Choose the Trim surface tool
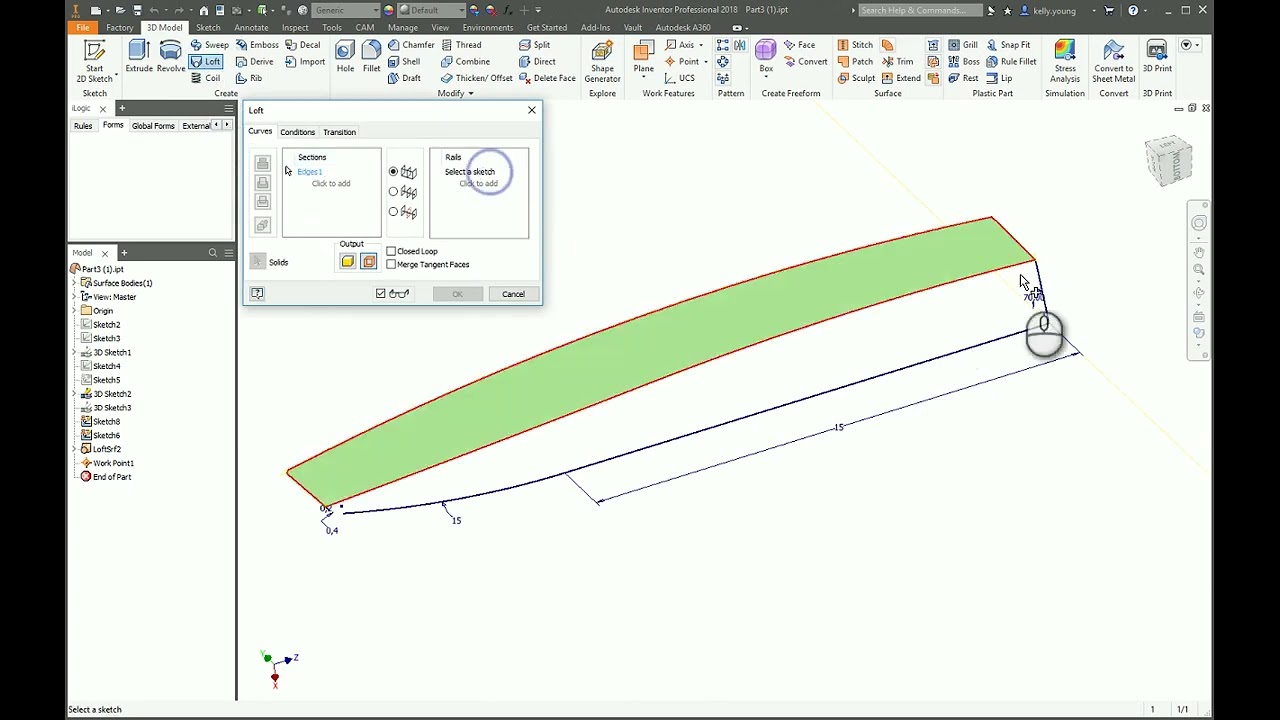 897,62
